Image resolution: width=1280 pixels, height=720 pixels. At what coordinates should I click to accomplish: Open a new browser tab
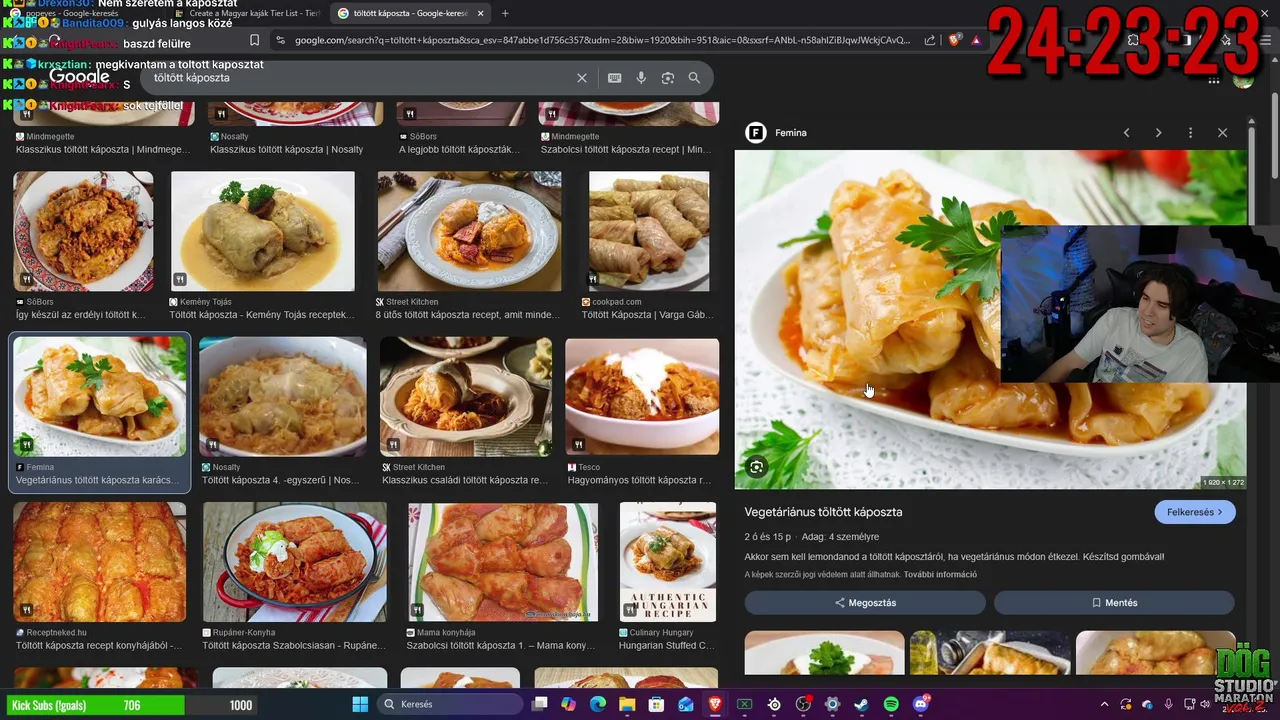tap(505, 13)
